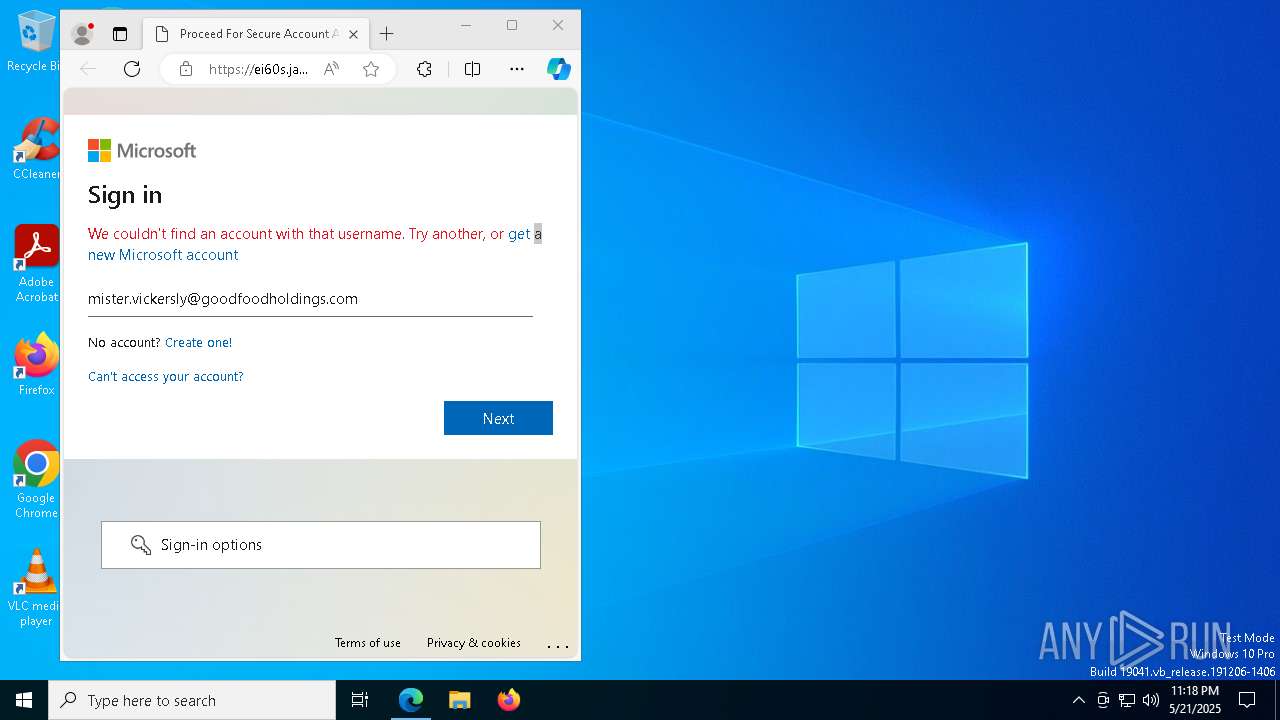Screen dimensions: 1280x720
Task: Open the volume tray icon
Action: coord(1151,700)
